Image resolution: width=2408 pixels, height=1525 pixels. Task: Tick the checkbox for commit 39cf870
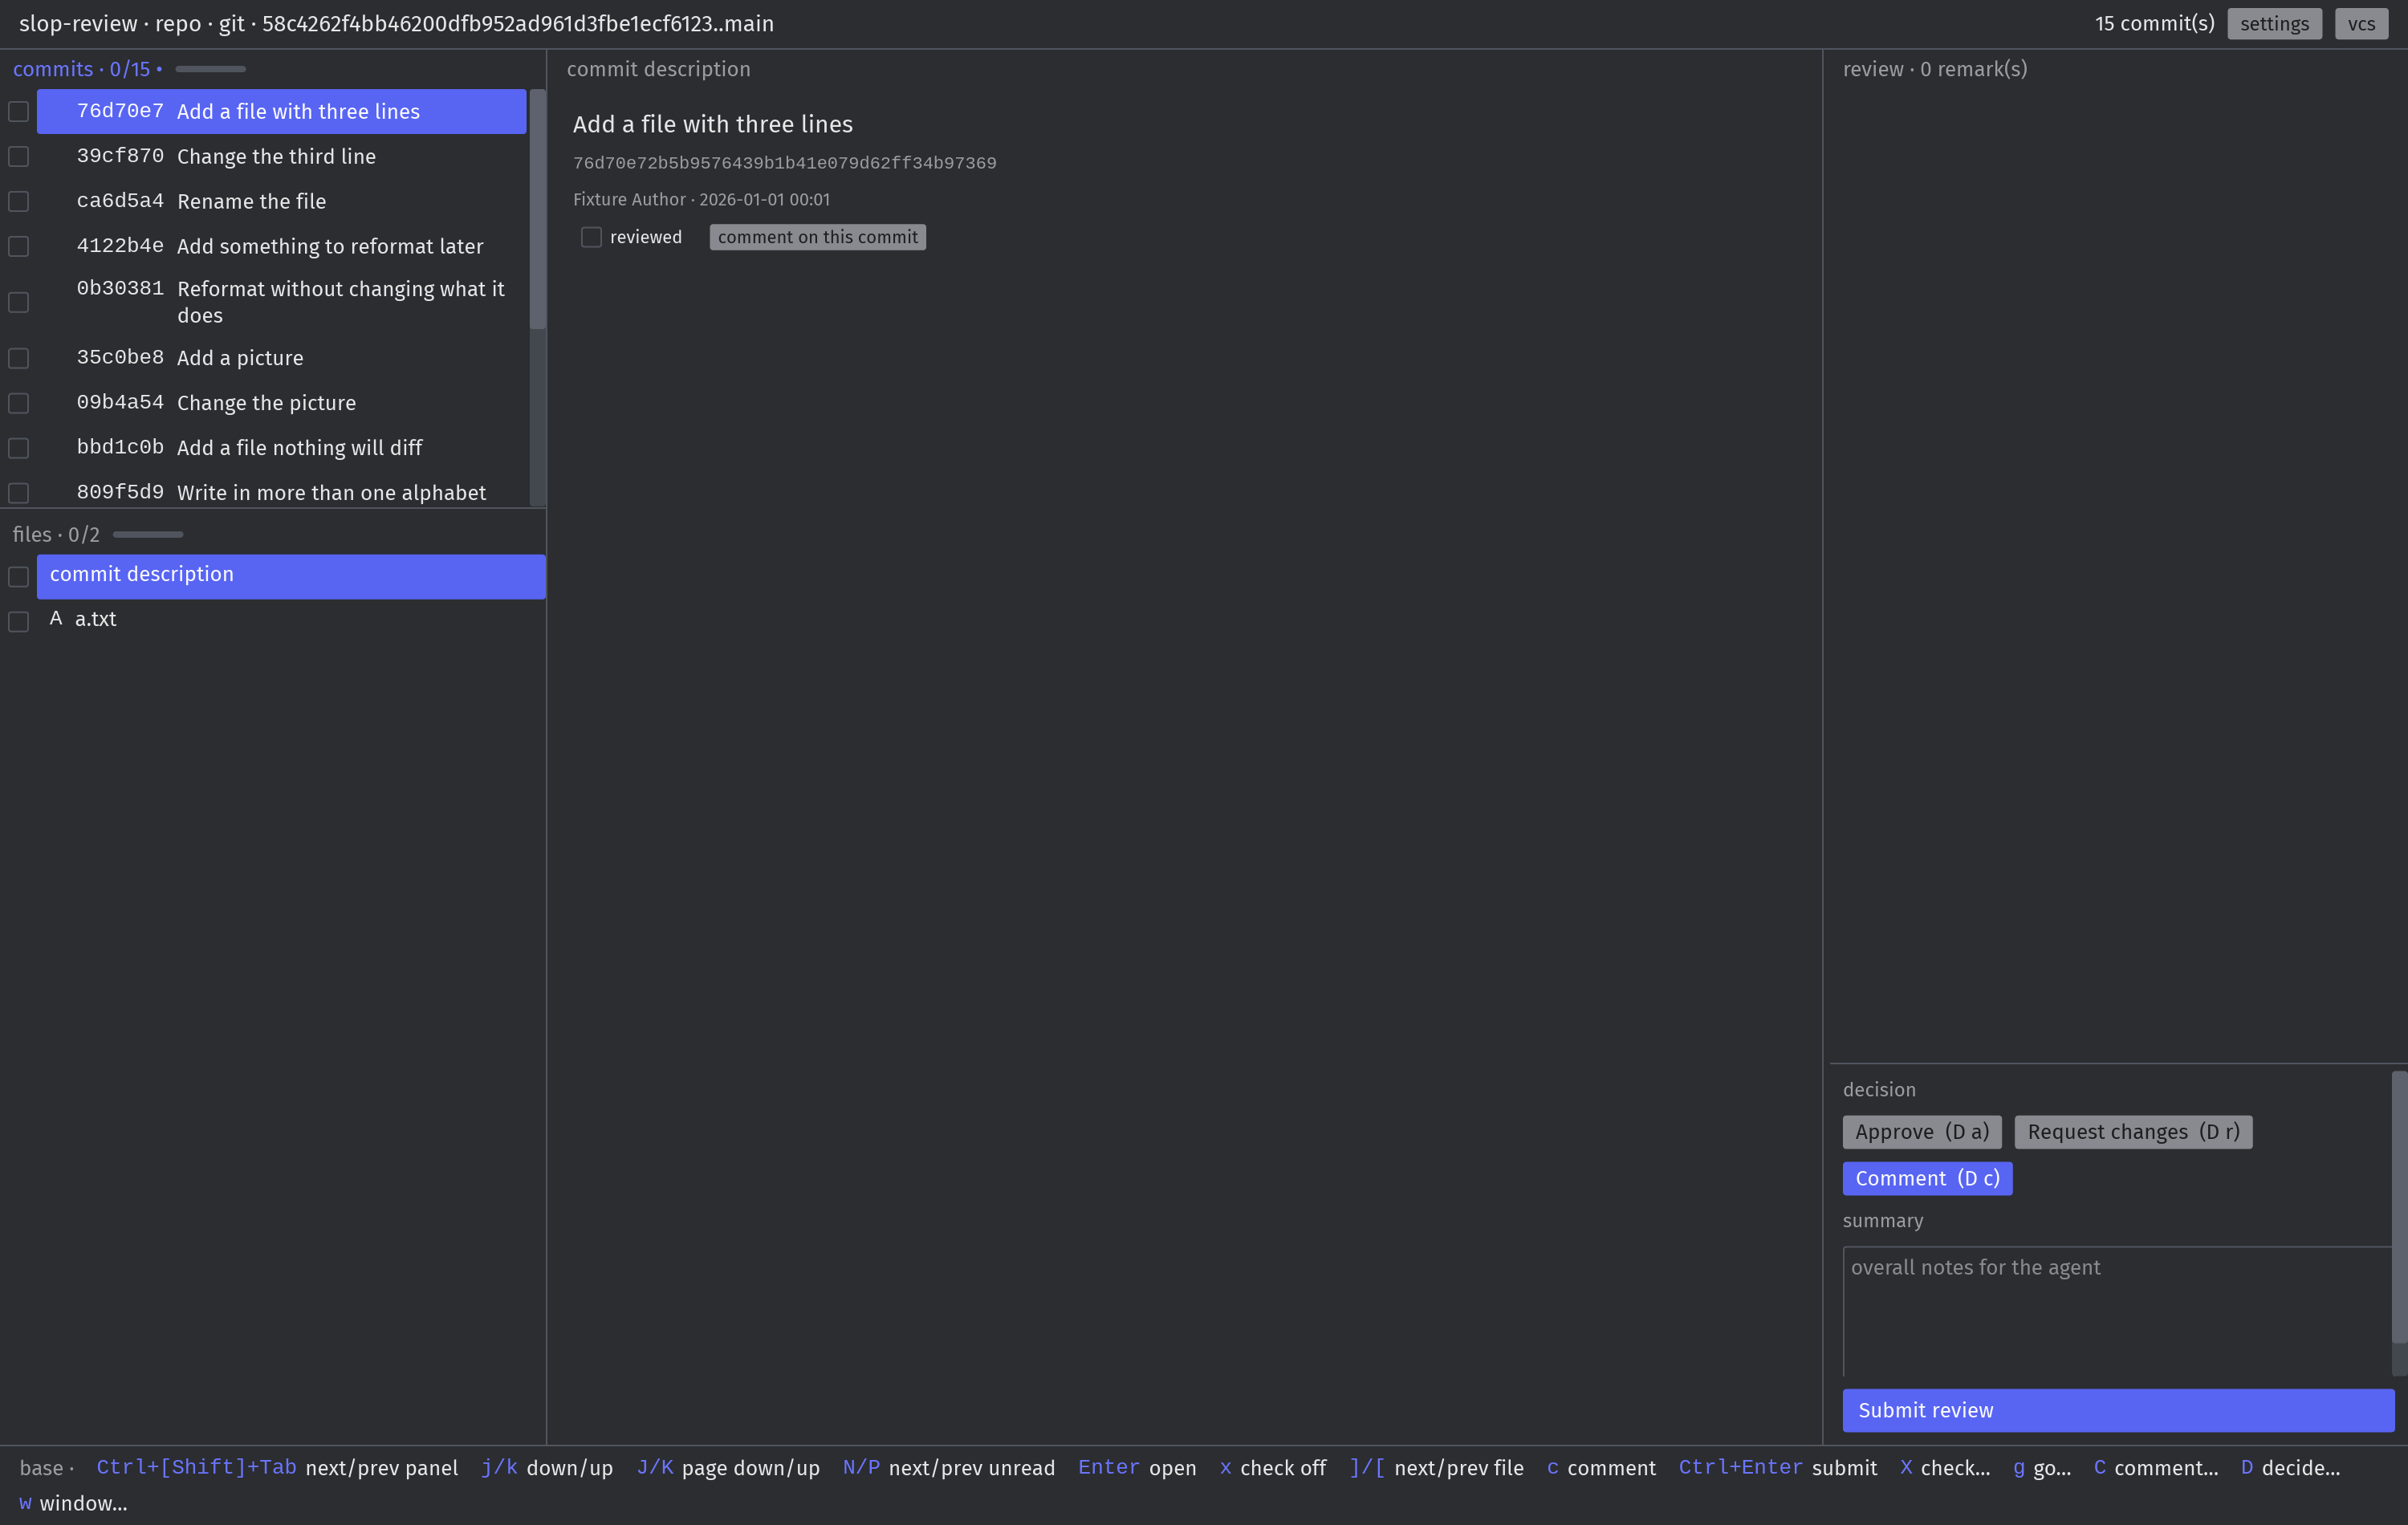pos(19,157)
